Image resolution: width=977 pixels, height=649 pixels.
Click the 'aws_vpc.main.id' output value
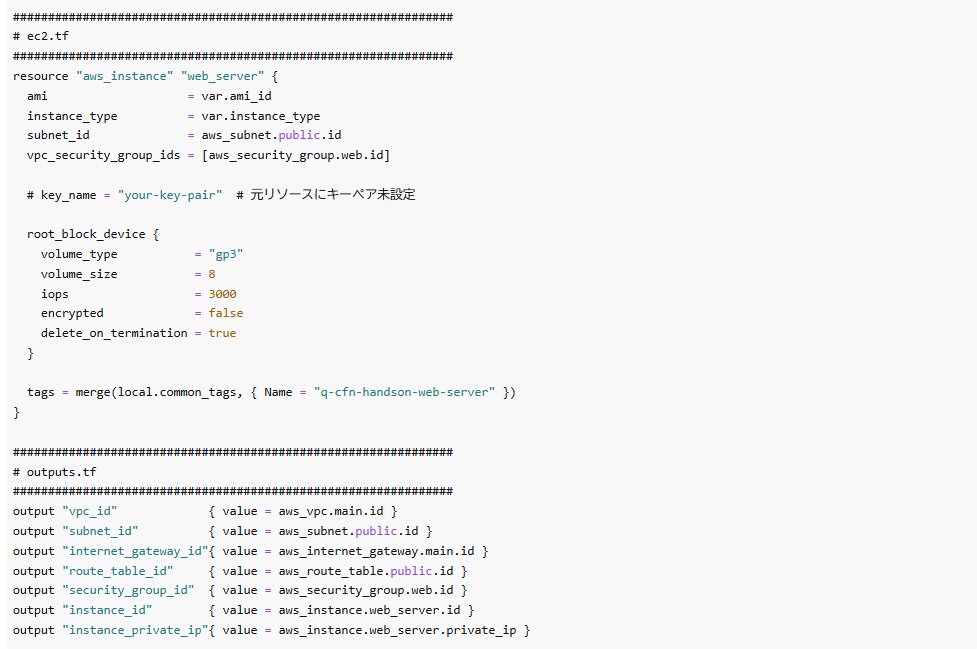point(331,511)
